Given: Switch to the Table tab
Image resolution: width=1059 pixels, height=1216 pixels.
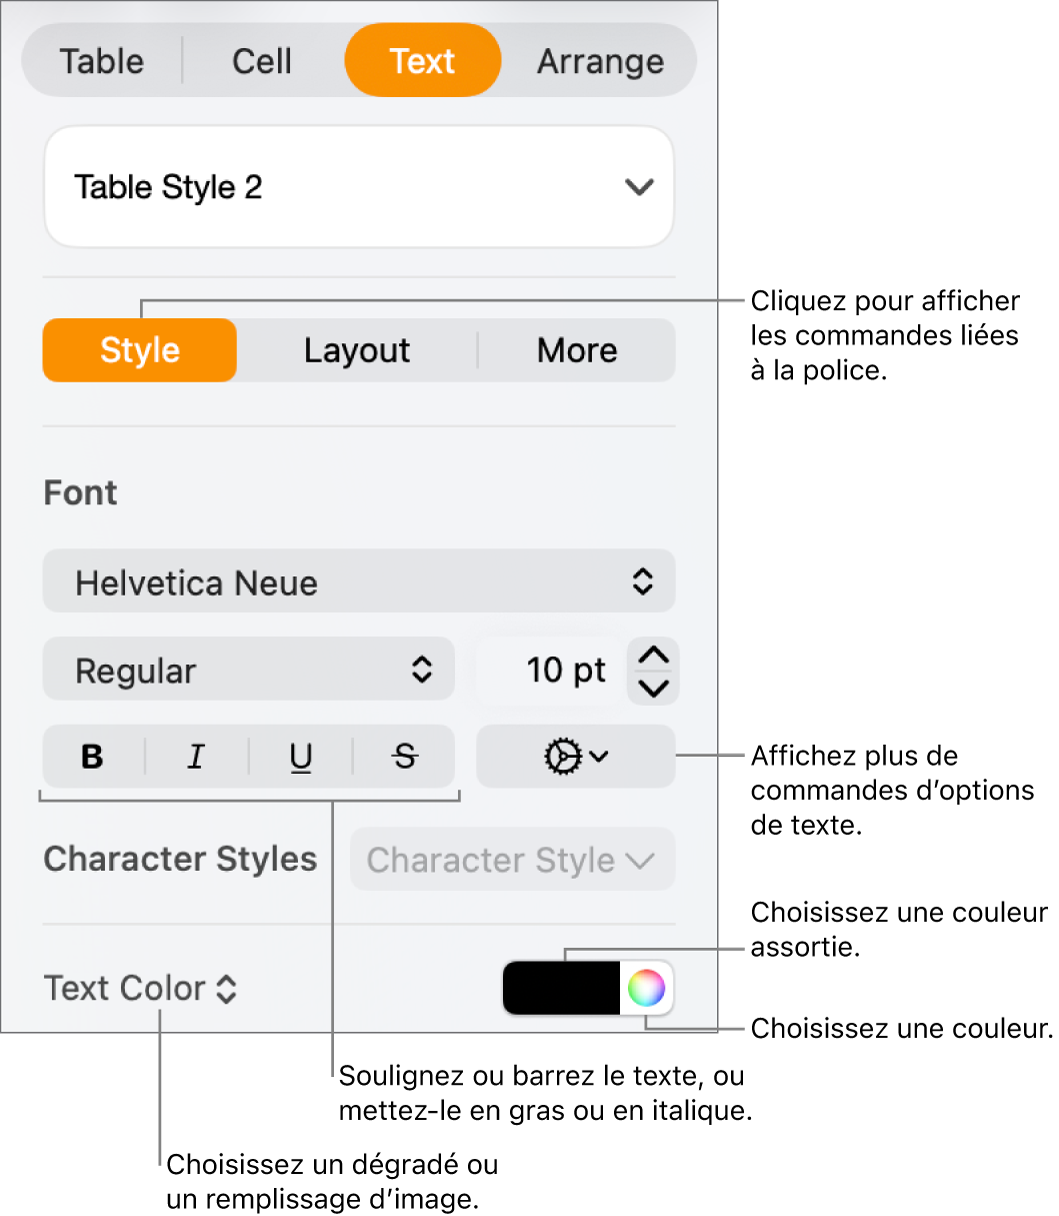Looking at the screenshot, I should (x=101, y=61).
